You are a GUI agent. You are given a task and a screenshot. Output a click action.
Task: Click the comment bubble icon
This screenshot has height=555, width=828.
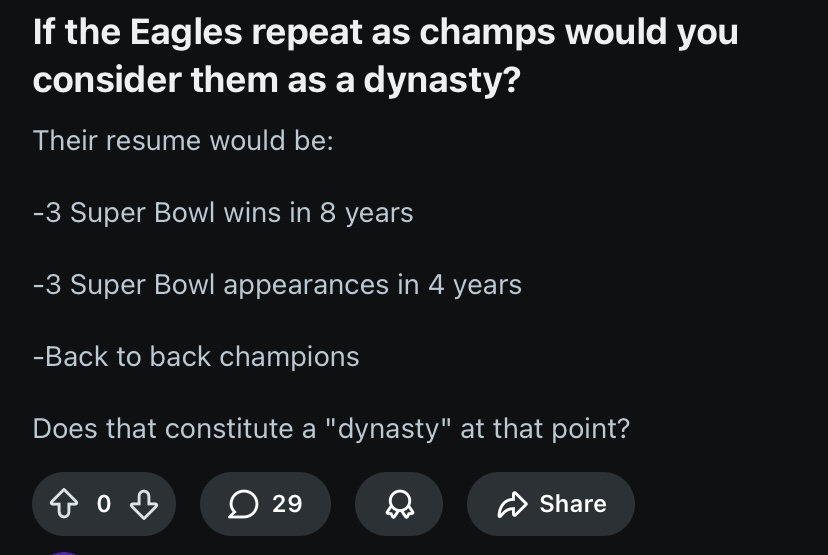pos(242,504)
